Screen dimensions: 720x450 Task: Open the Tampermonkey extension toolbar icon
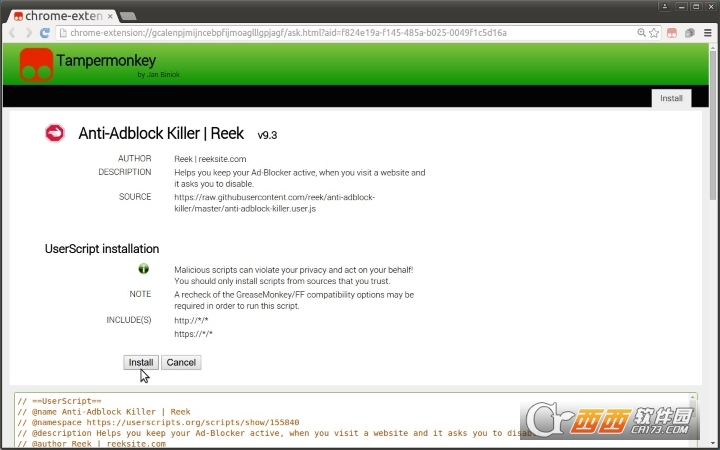[x=672, y=33]
